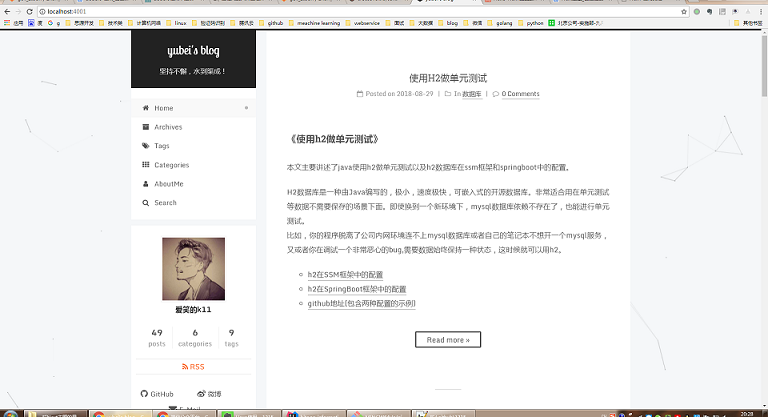Click the yubei's blog site title
The image size is (768, 417).
click(x=193, y=50)
